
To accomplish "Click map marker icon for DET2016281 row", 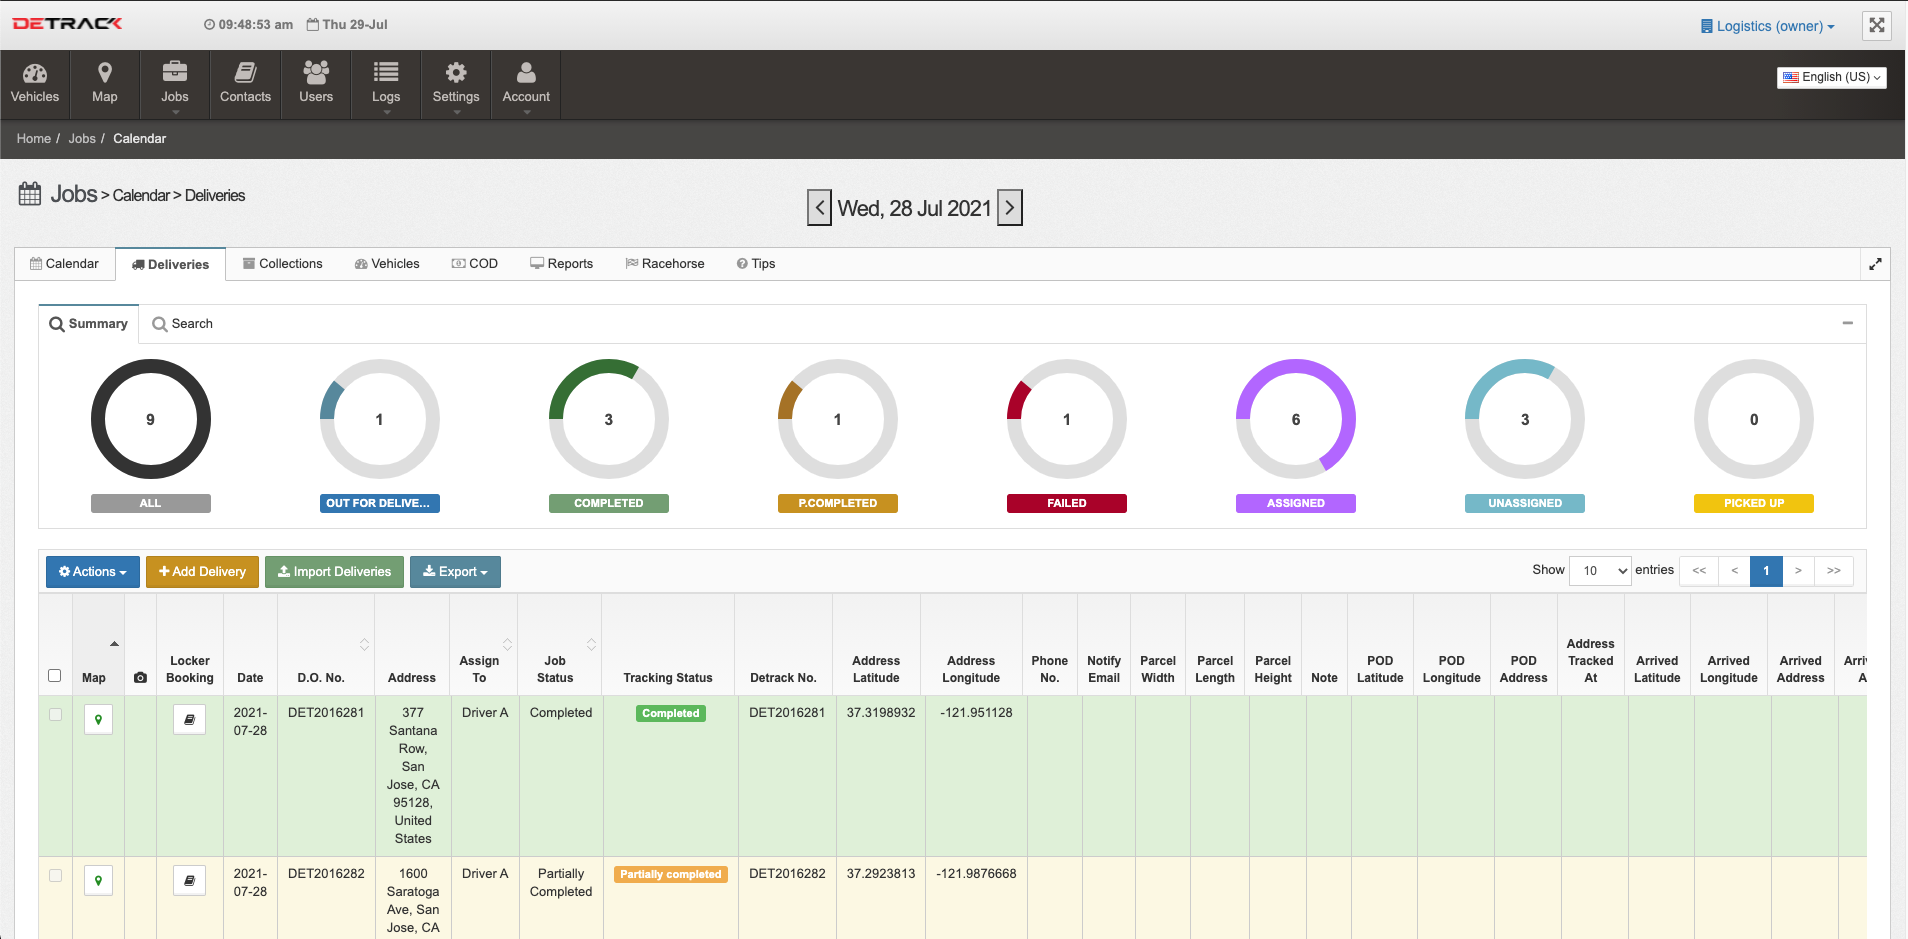I will [x=98, y=720].
